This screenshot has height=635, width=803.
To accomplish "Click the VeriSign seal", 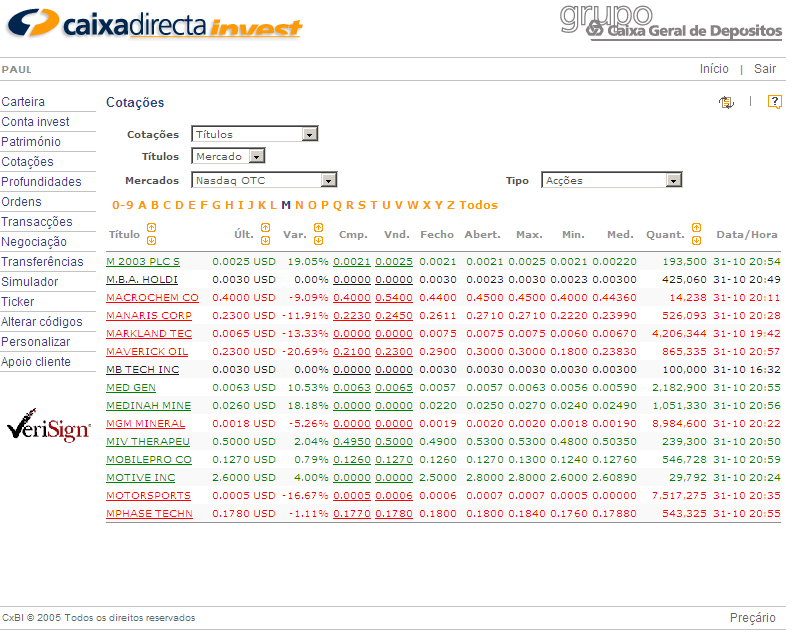I will (x=49, y=426).
